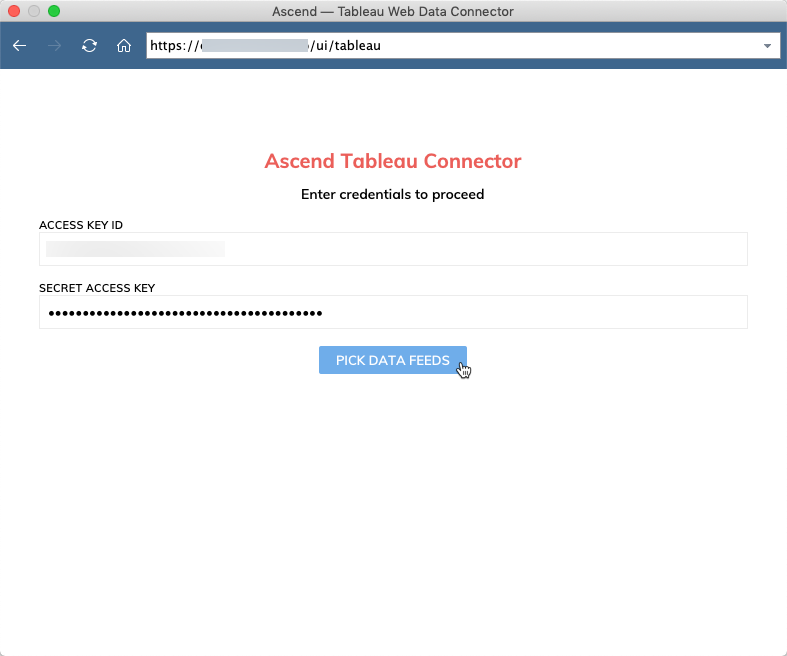The height and width of the screenshot is (656, 787).
Task: Reload the page with refresh icon
Action: [89, 46]
